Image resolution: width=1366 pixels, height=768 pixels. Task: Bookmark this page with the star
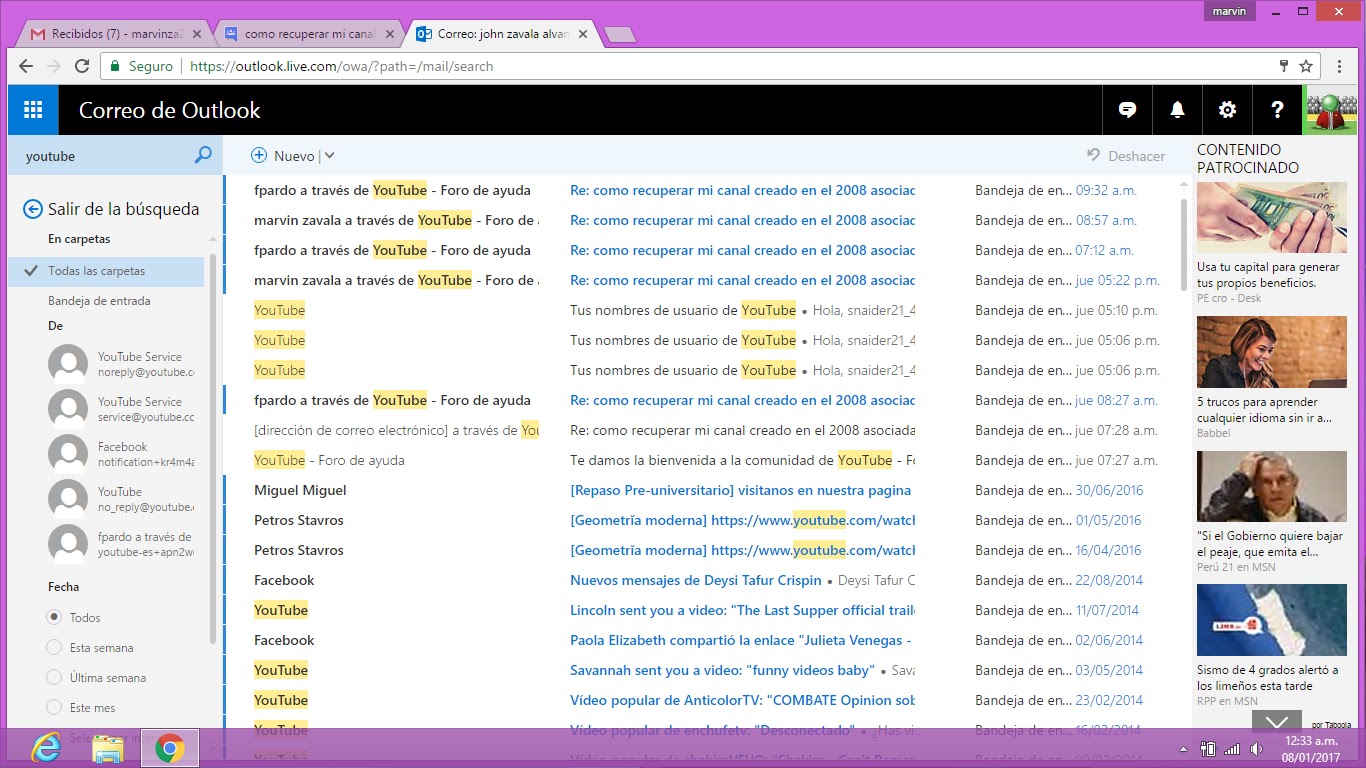1306,66
